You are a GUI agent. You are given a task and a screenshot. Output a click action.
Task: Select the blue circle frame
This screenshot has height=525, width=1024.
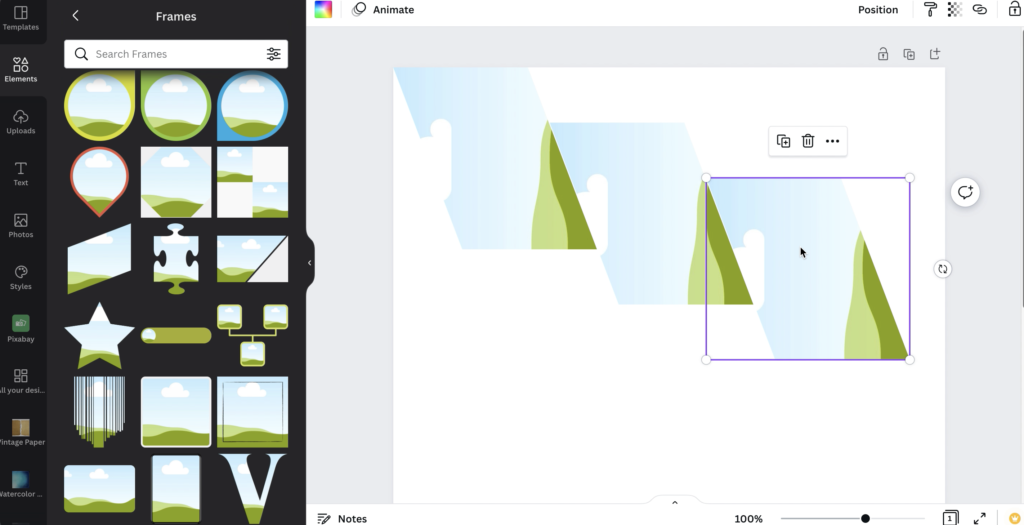(x=252, y=106)
